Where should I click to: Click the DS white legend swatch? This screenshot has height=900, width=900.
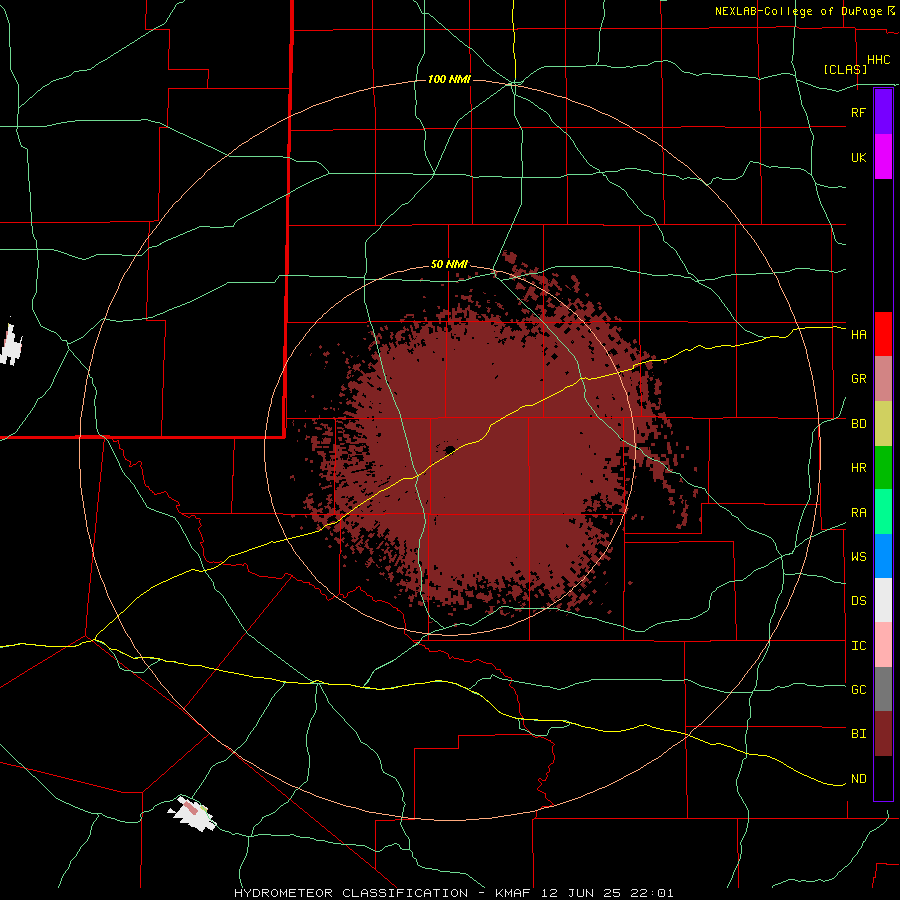coord(883,600)
